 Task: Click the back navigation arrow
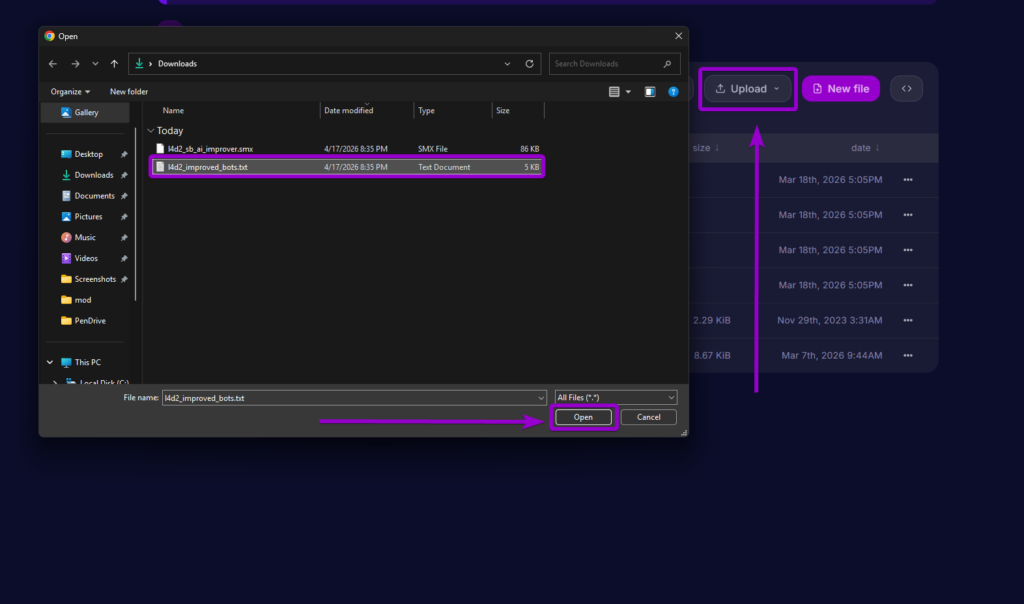52,63
